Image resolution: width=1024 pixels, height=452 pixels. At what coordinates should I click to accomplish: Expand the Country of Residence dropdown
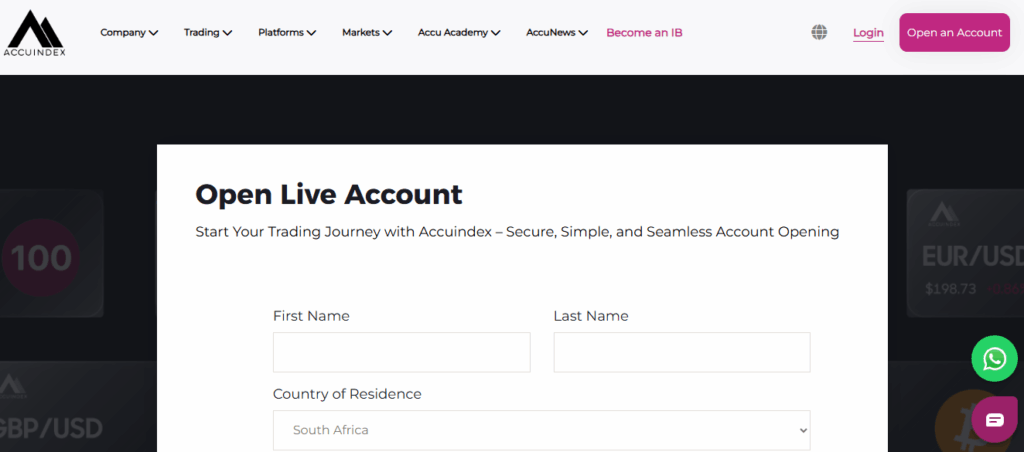541,430
